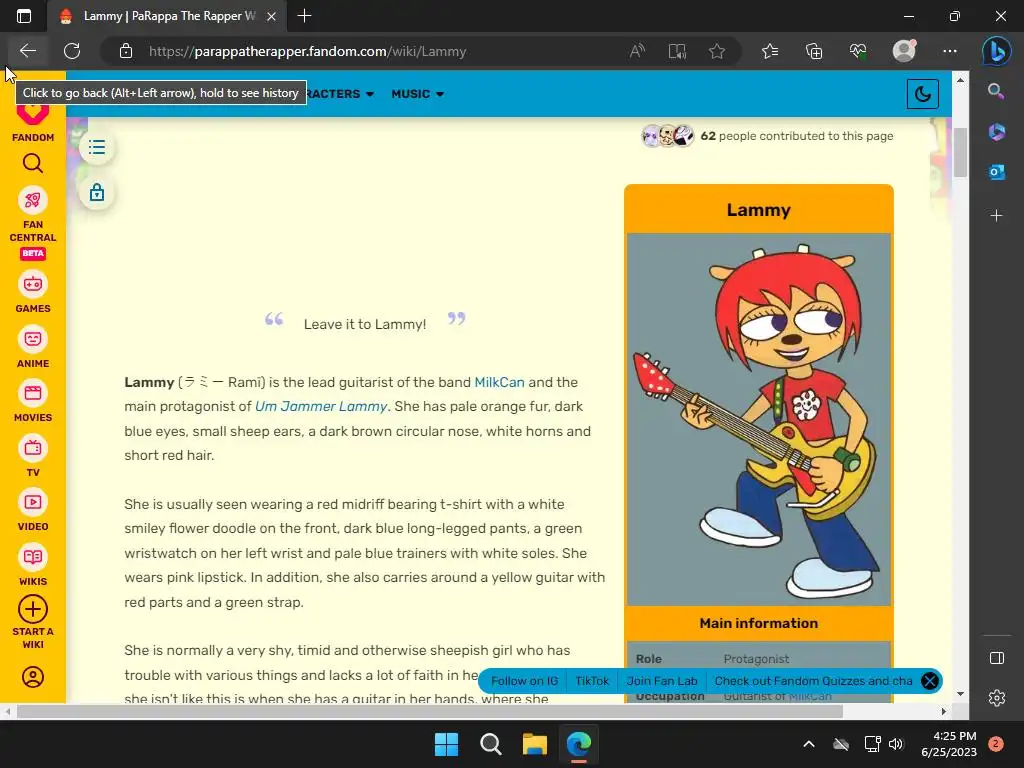The height and width of the screenshot is (768, 1024).
Task: Open volume control in system tray
Action: tap(896, 744)
